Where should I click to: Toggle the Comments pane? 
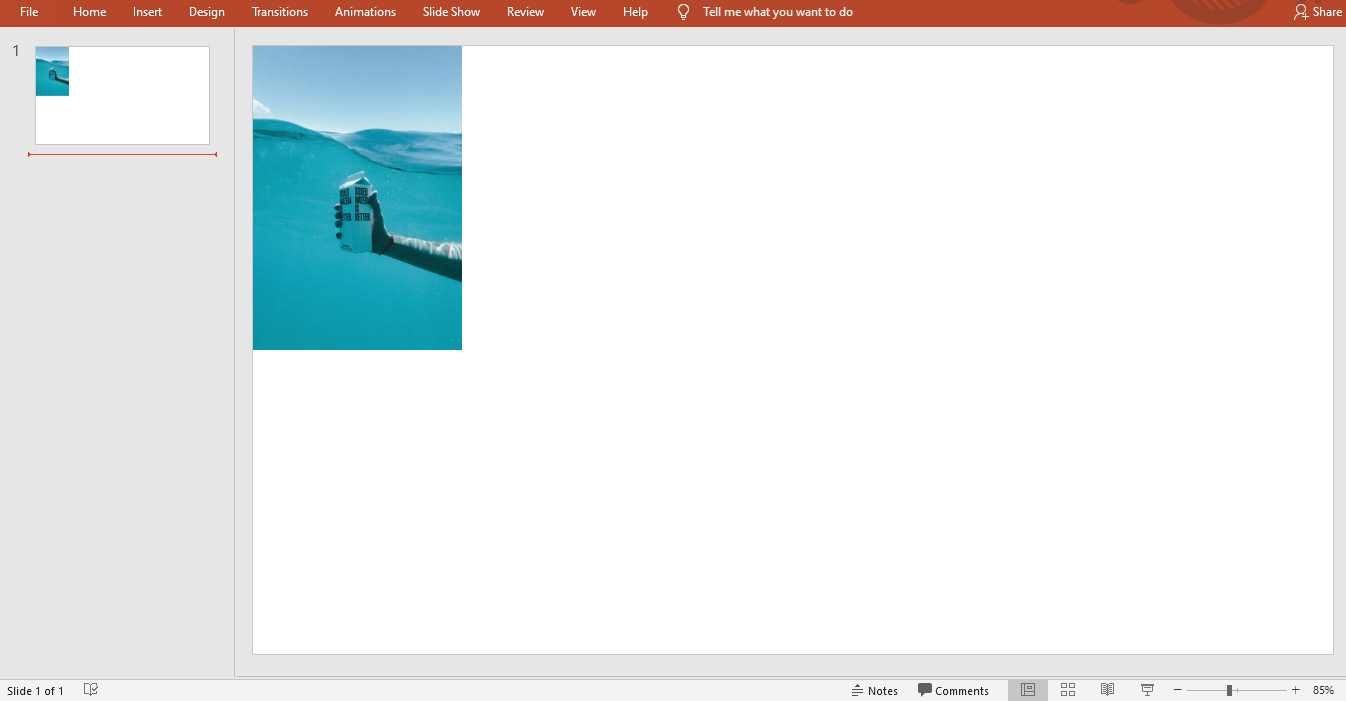[x=953, y=690]
